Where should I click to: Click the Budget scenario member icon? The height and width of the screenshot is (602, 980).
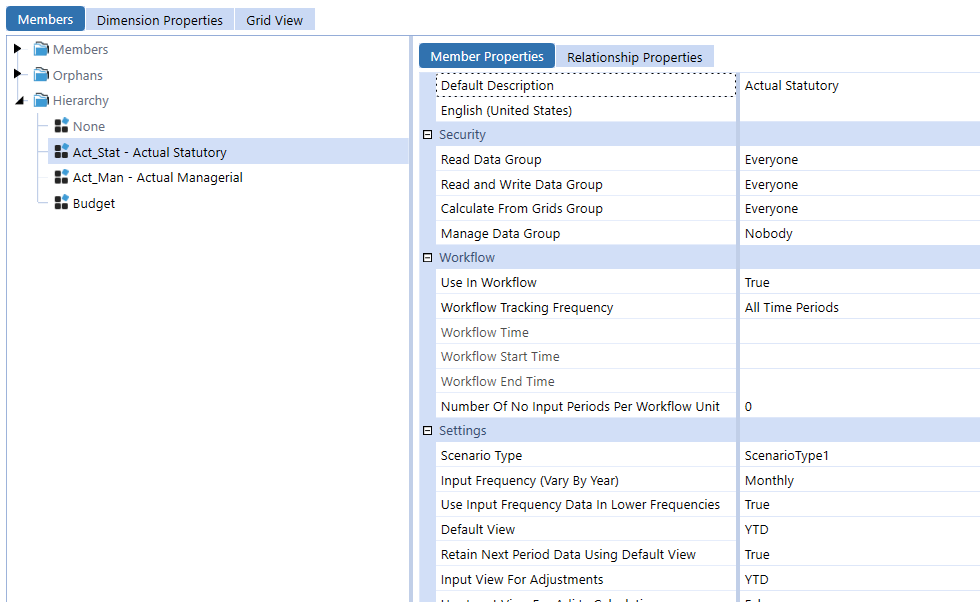61,203
